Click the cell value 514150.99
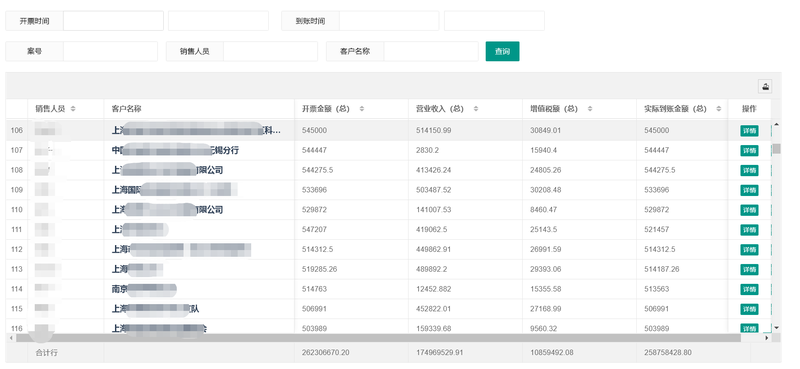Image resolution: width=800 pixels, height=369 pixels. [x=433, y=131]
